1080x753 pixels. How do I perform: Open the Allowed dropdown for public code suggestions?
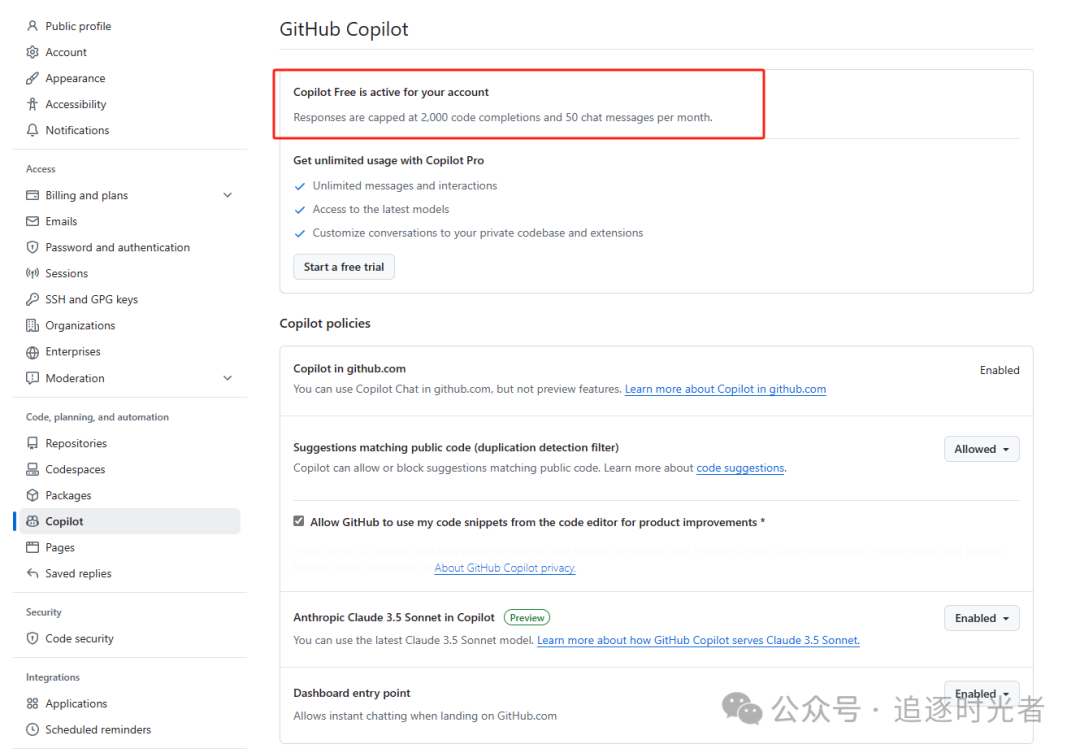pyautogui.click(x=981, y=448)
